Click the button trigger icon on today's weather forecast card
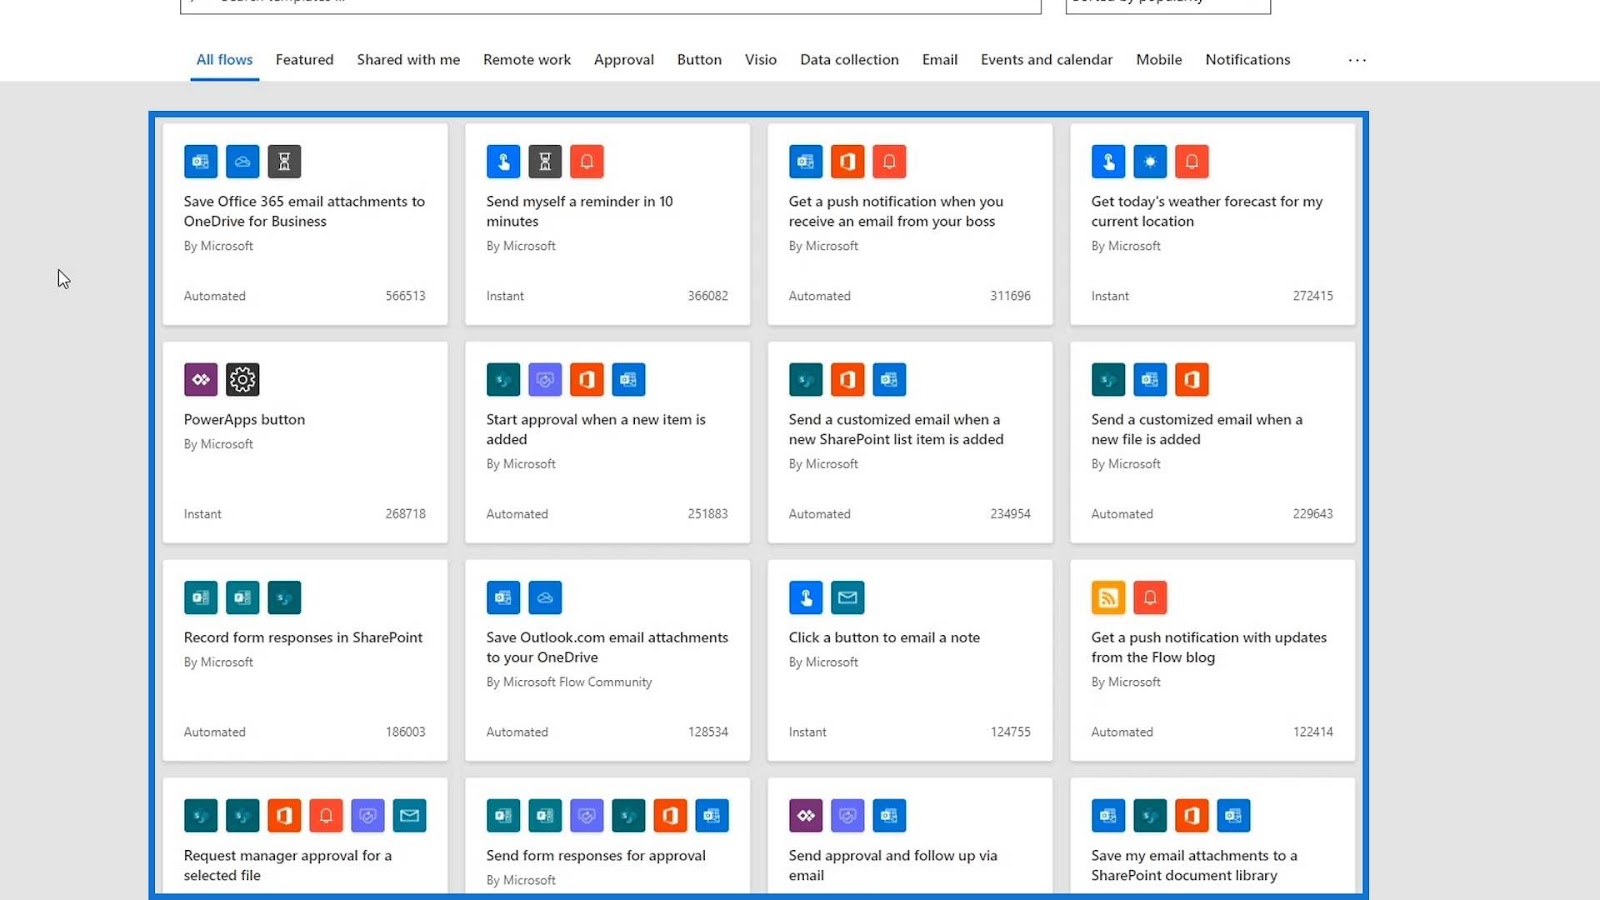The width and height of the screenshot is (1600, 900). click(x=1108, y=161)
